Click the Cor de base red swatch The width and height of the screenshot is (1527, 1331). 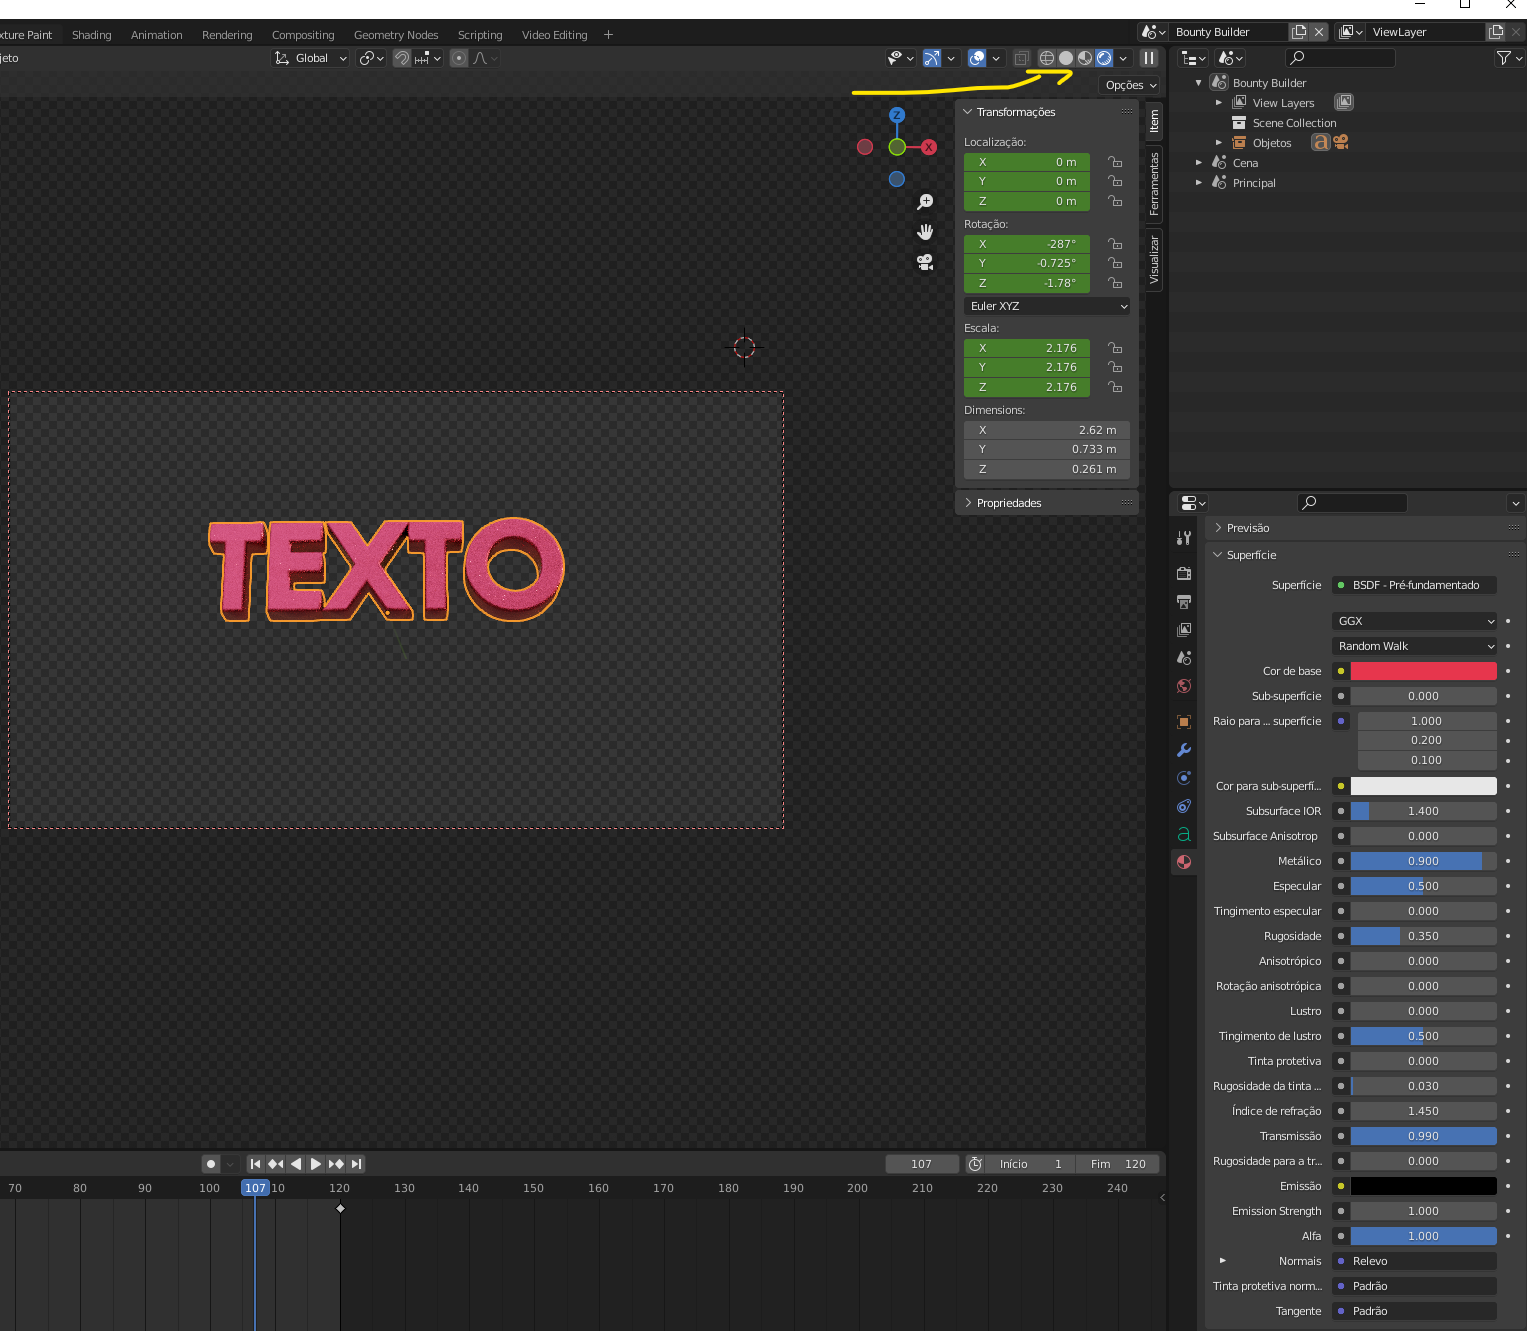(x=1423, y=671)
